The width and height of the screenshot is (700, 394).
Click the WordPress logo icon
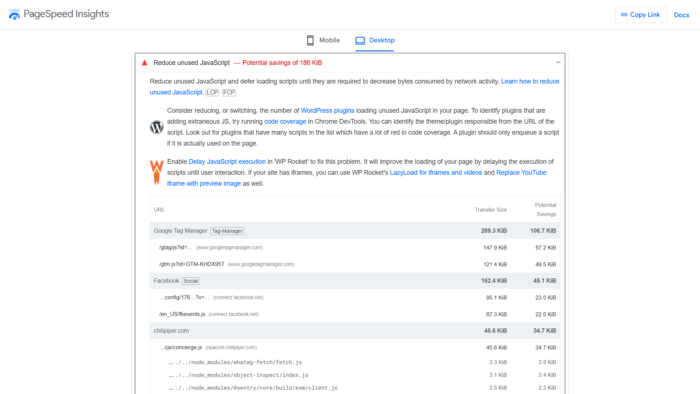coord(156,127)
